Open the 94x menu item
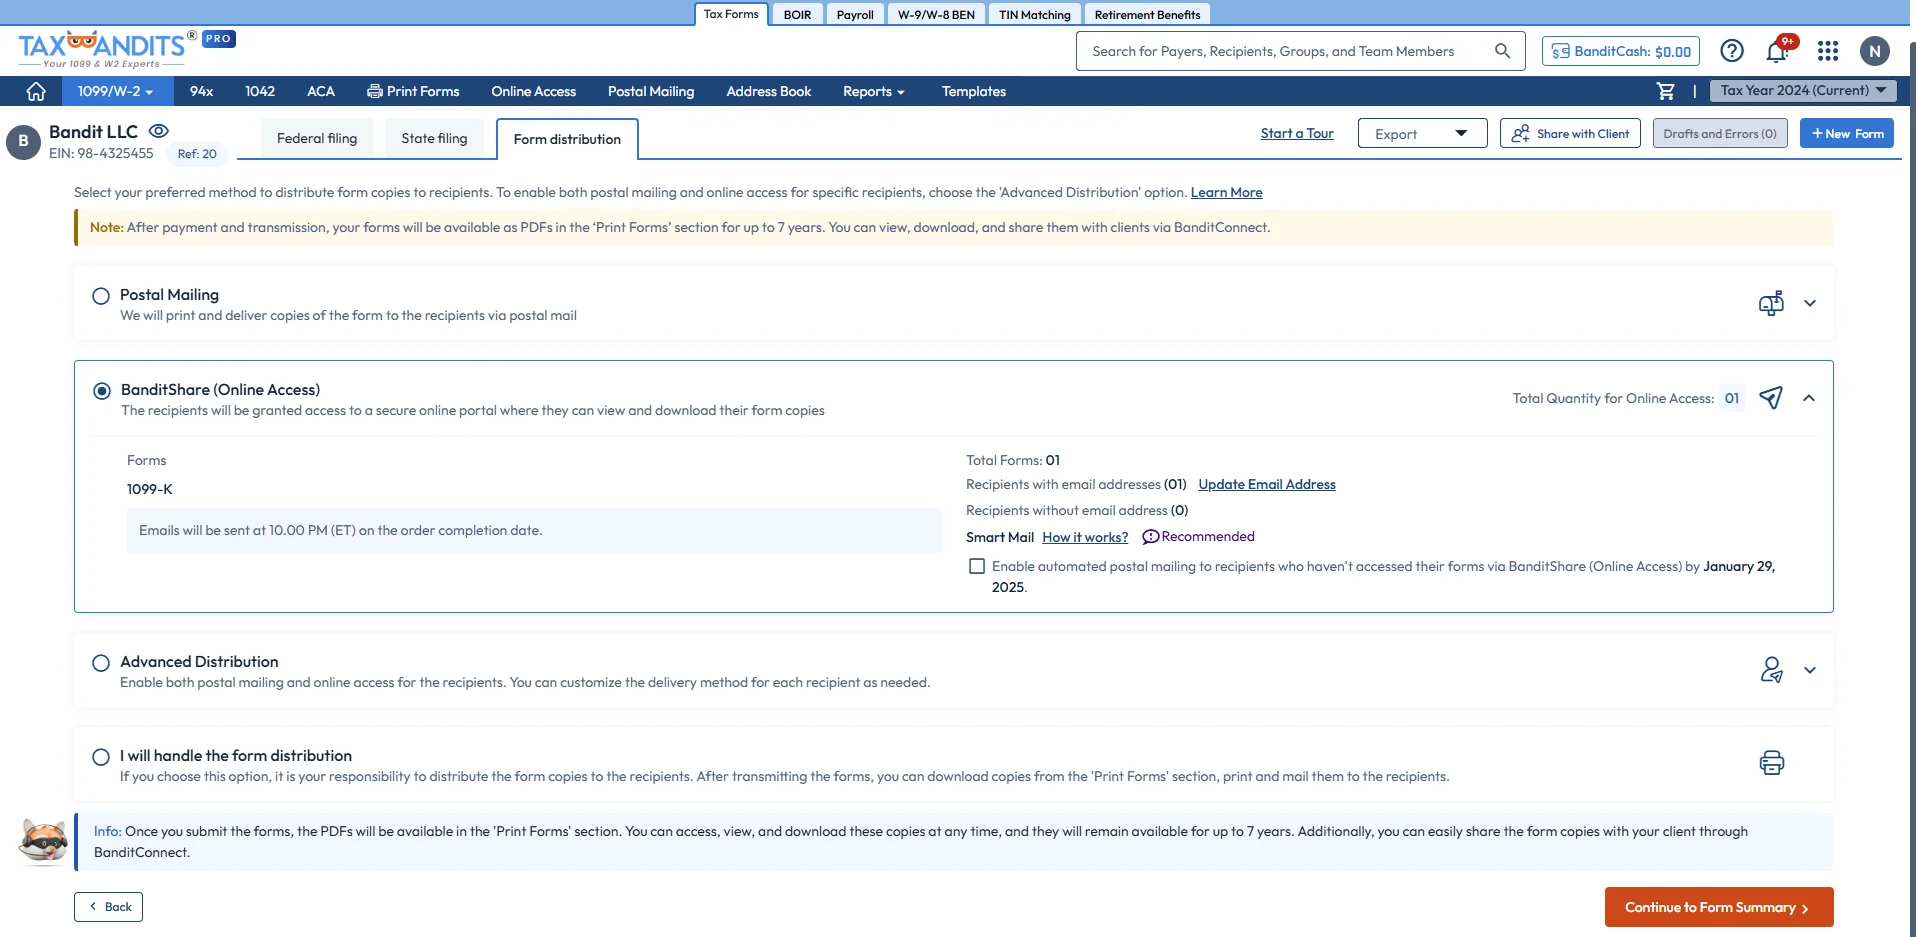Viewport: 1916px width, 937px height. [201, 91]
